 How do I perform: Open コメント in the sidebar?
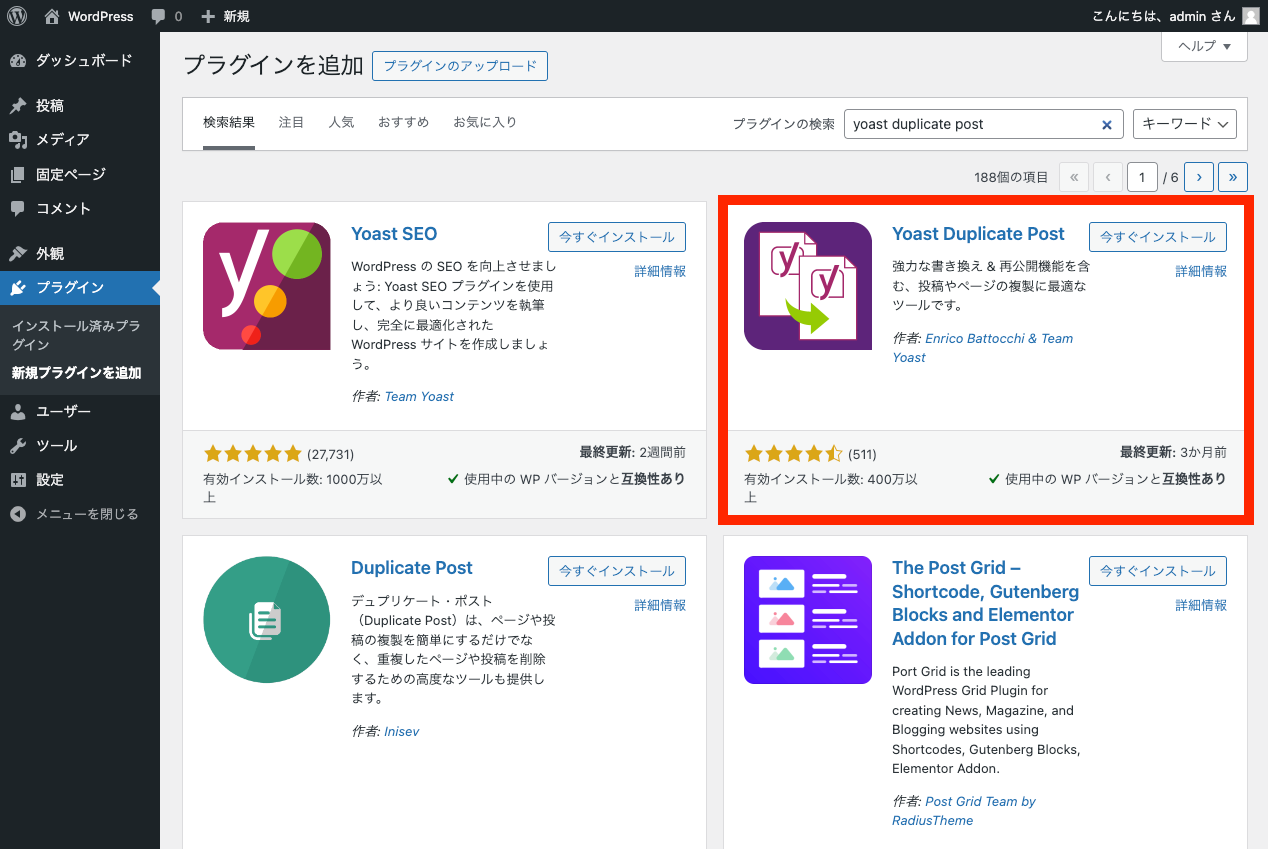[x=80, y=208]
